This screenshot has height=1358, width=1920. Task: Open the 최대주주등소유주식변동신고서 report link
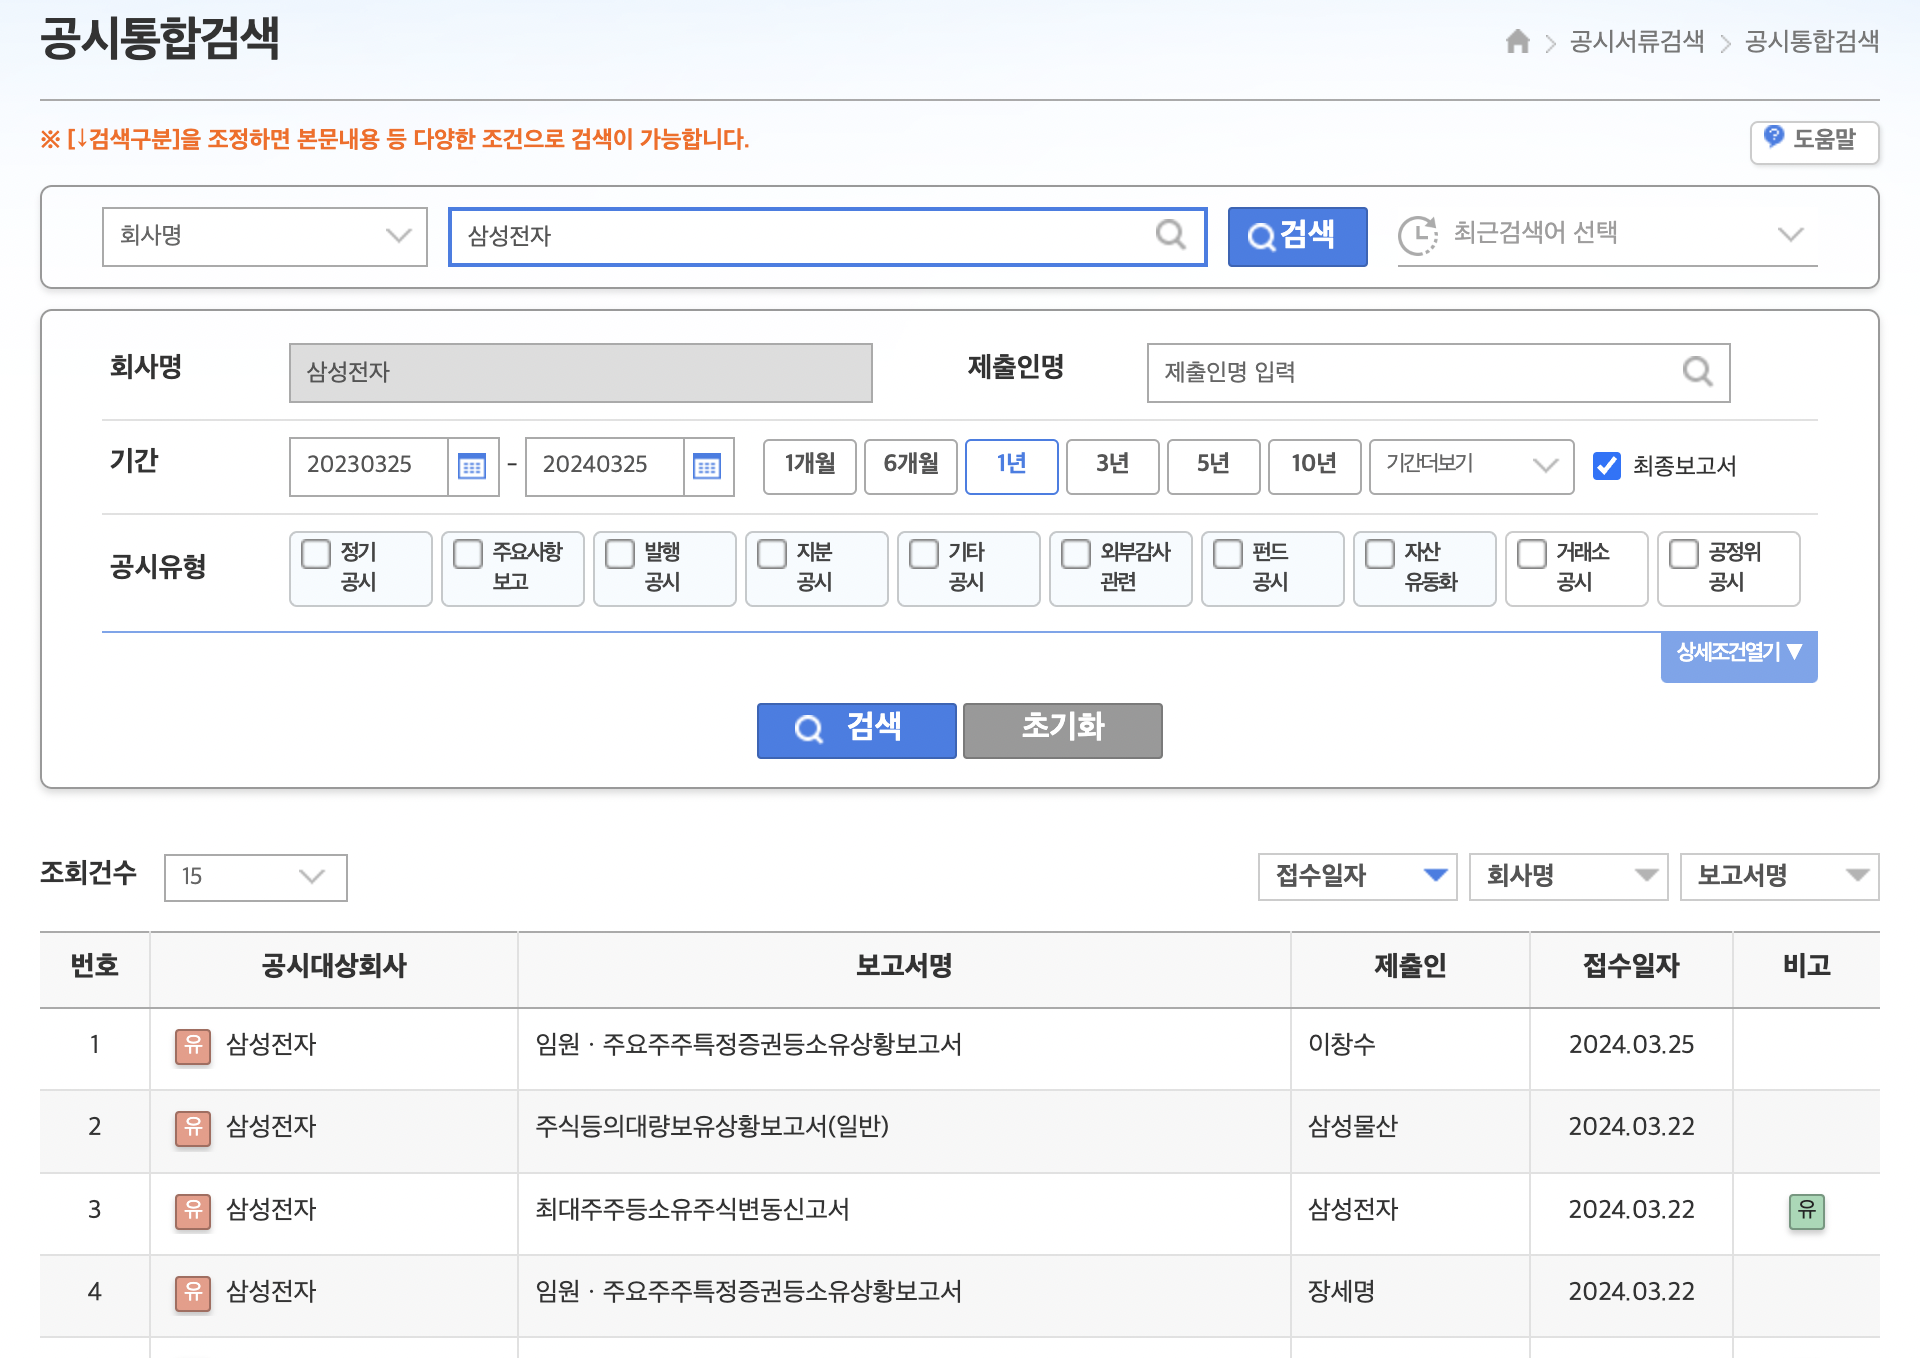(692, 1210)
